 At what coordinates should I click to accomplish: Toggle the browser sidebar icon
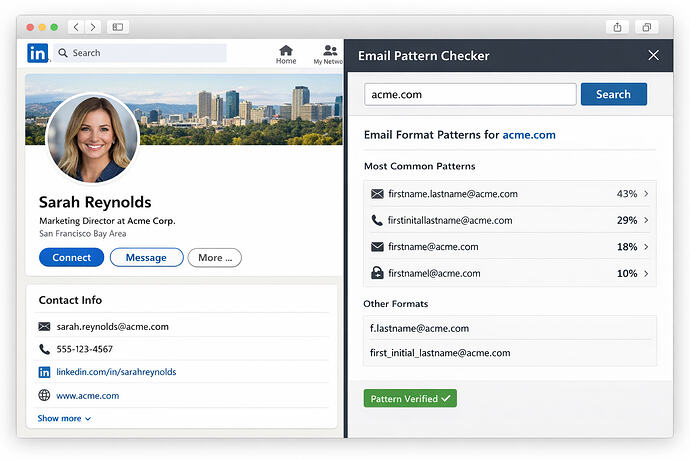coord(118,27)
